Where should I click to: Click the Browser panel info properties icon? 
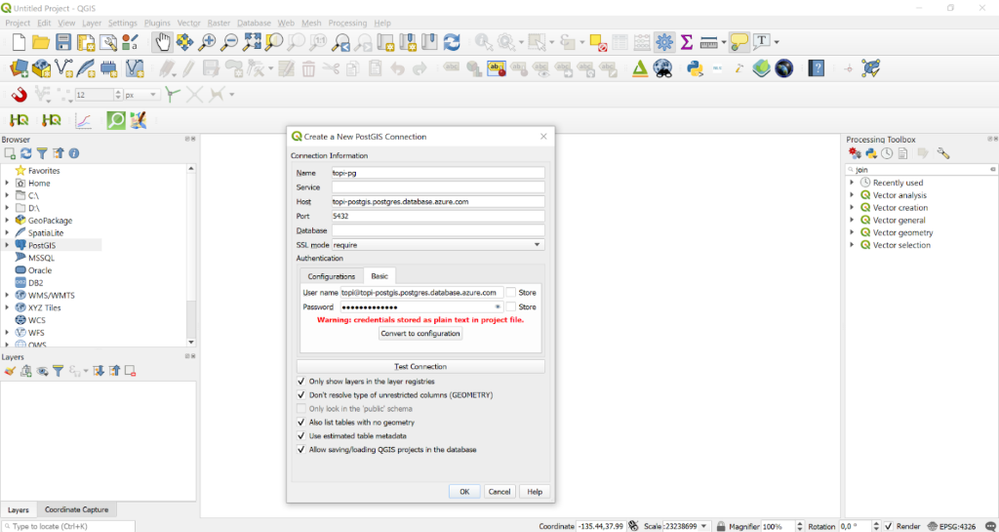click(x=74, y=154)
